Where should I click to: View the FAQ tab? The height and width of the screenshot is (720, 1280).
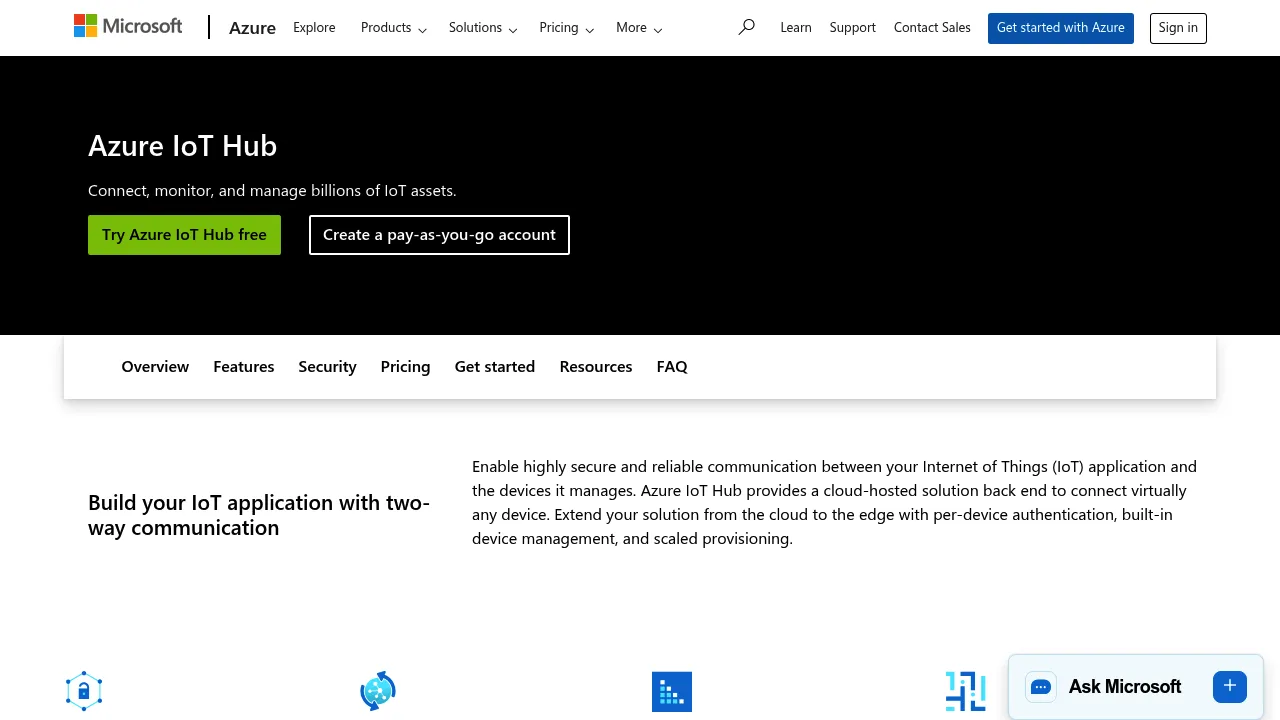point(672,367)
